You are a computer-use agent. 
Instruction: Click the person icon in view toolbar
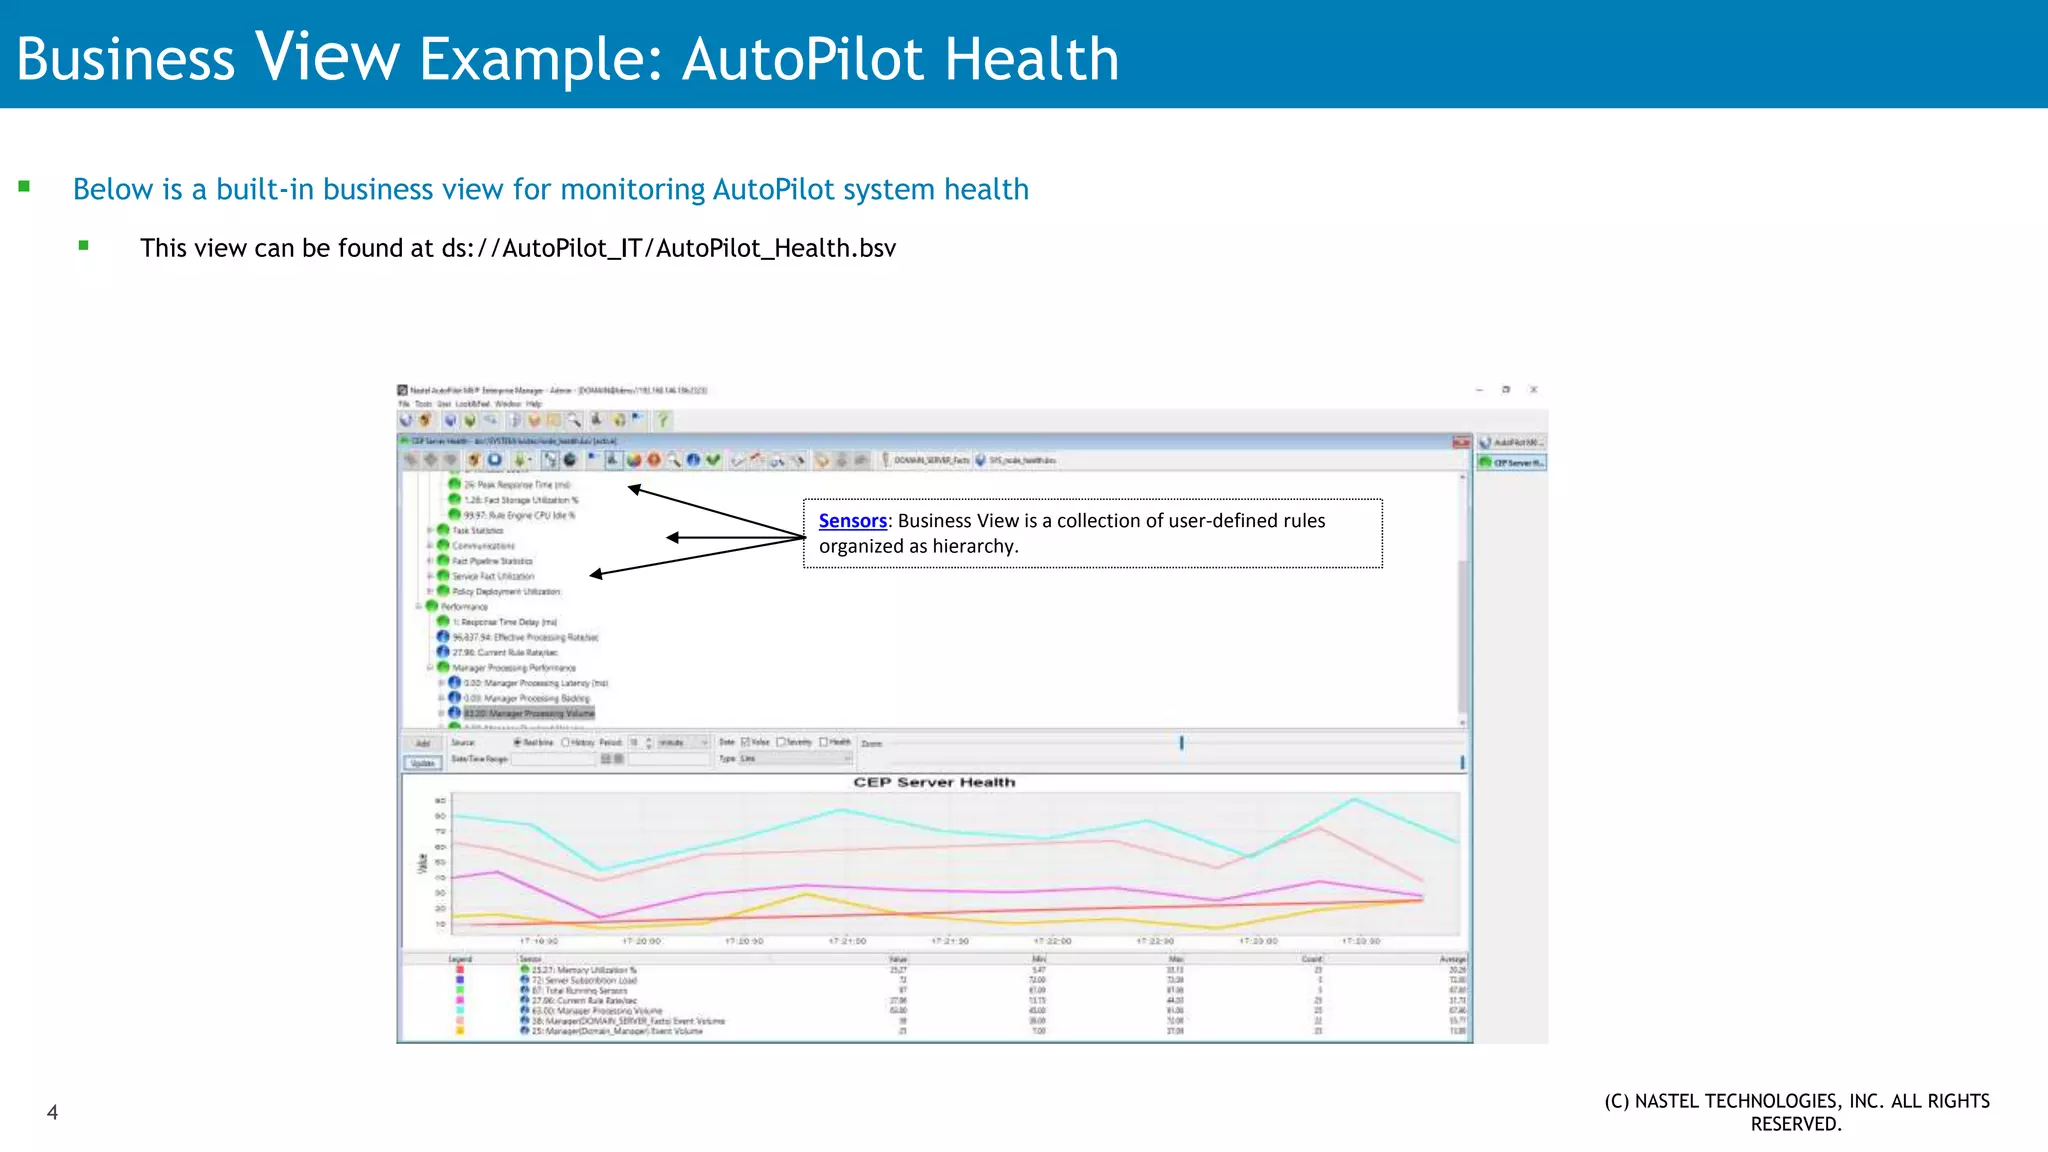tap(612, 460)
